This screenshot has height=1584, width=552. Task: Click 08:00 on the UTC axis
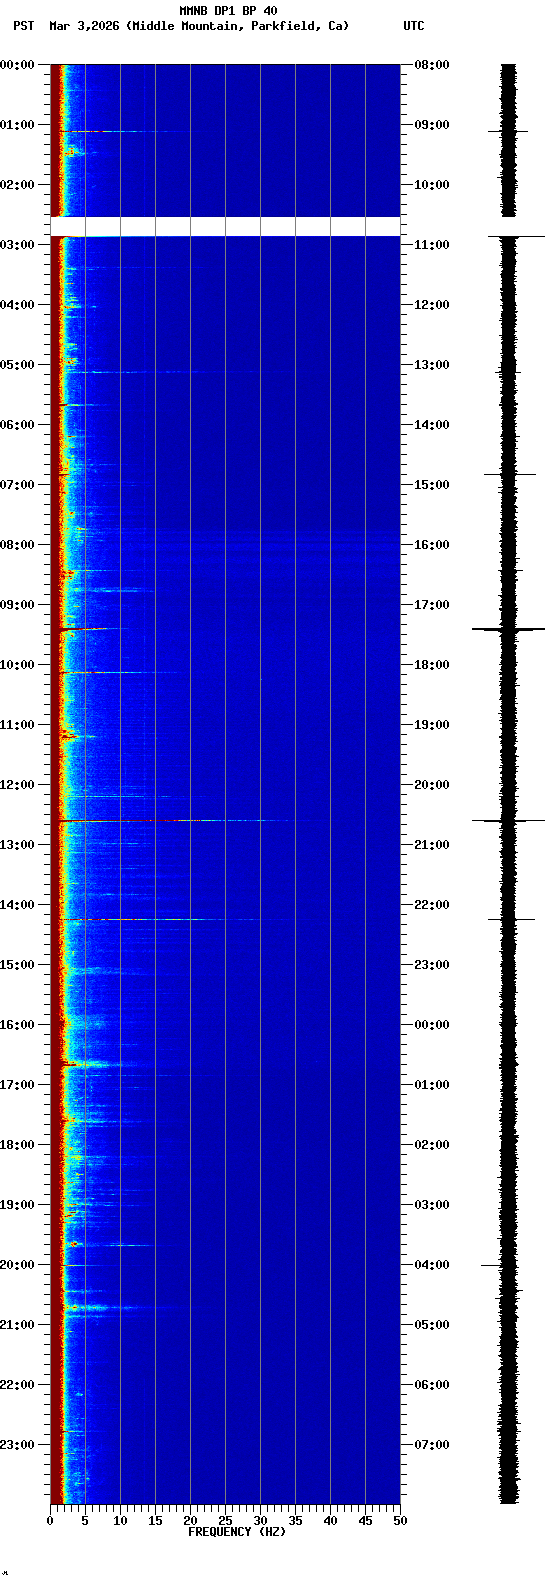click(x=432, y=65)
